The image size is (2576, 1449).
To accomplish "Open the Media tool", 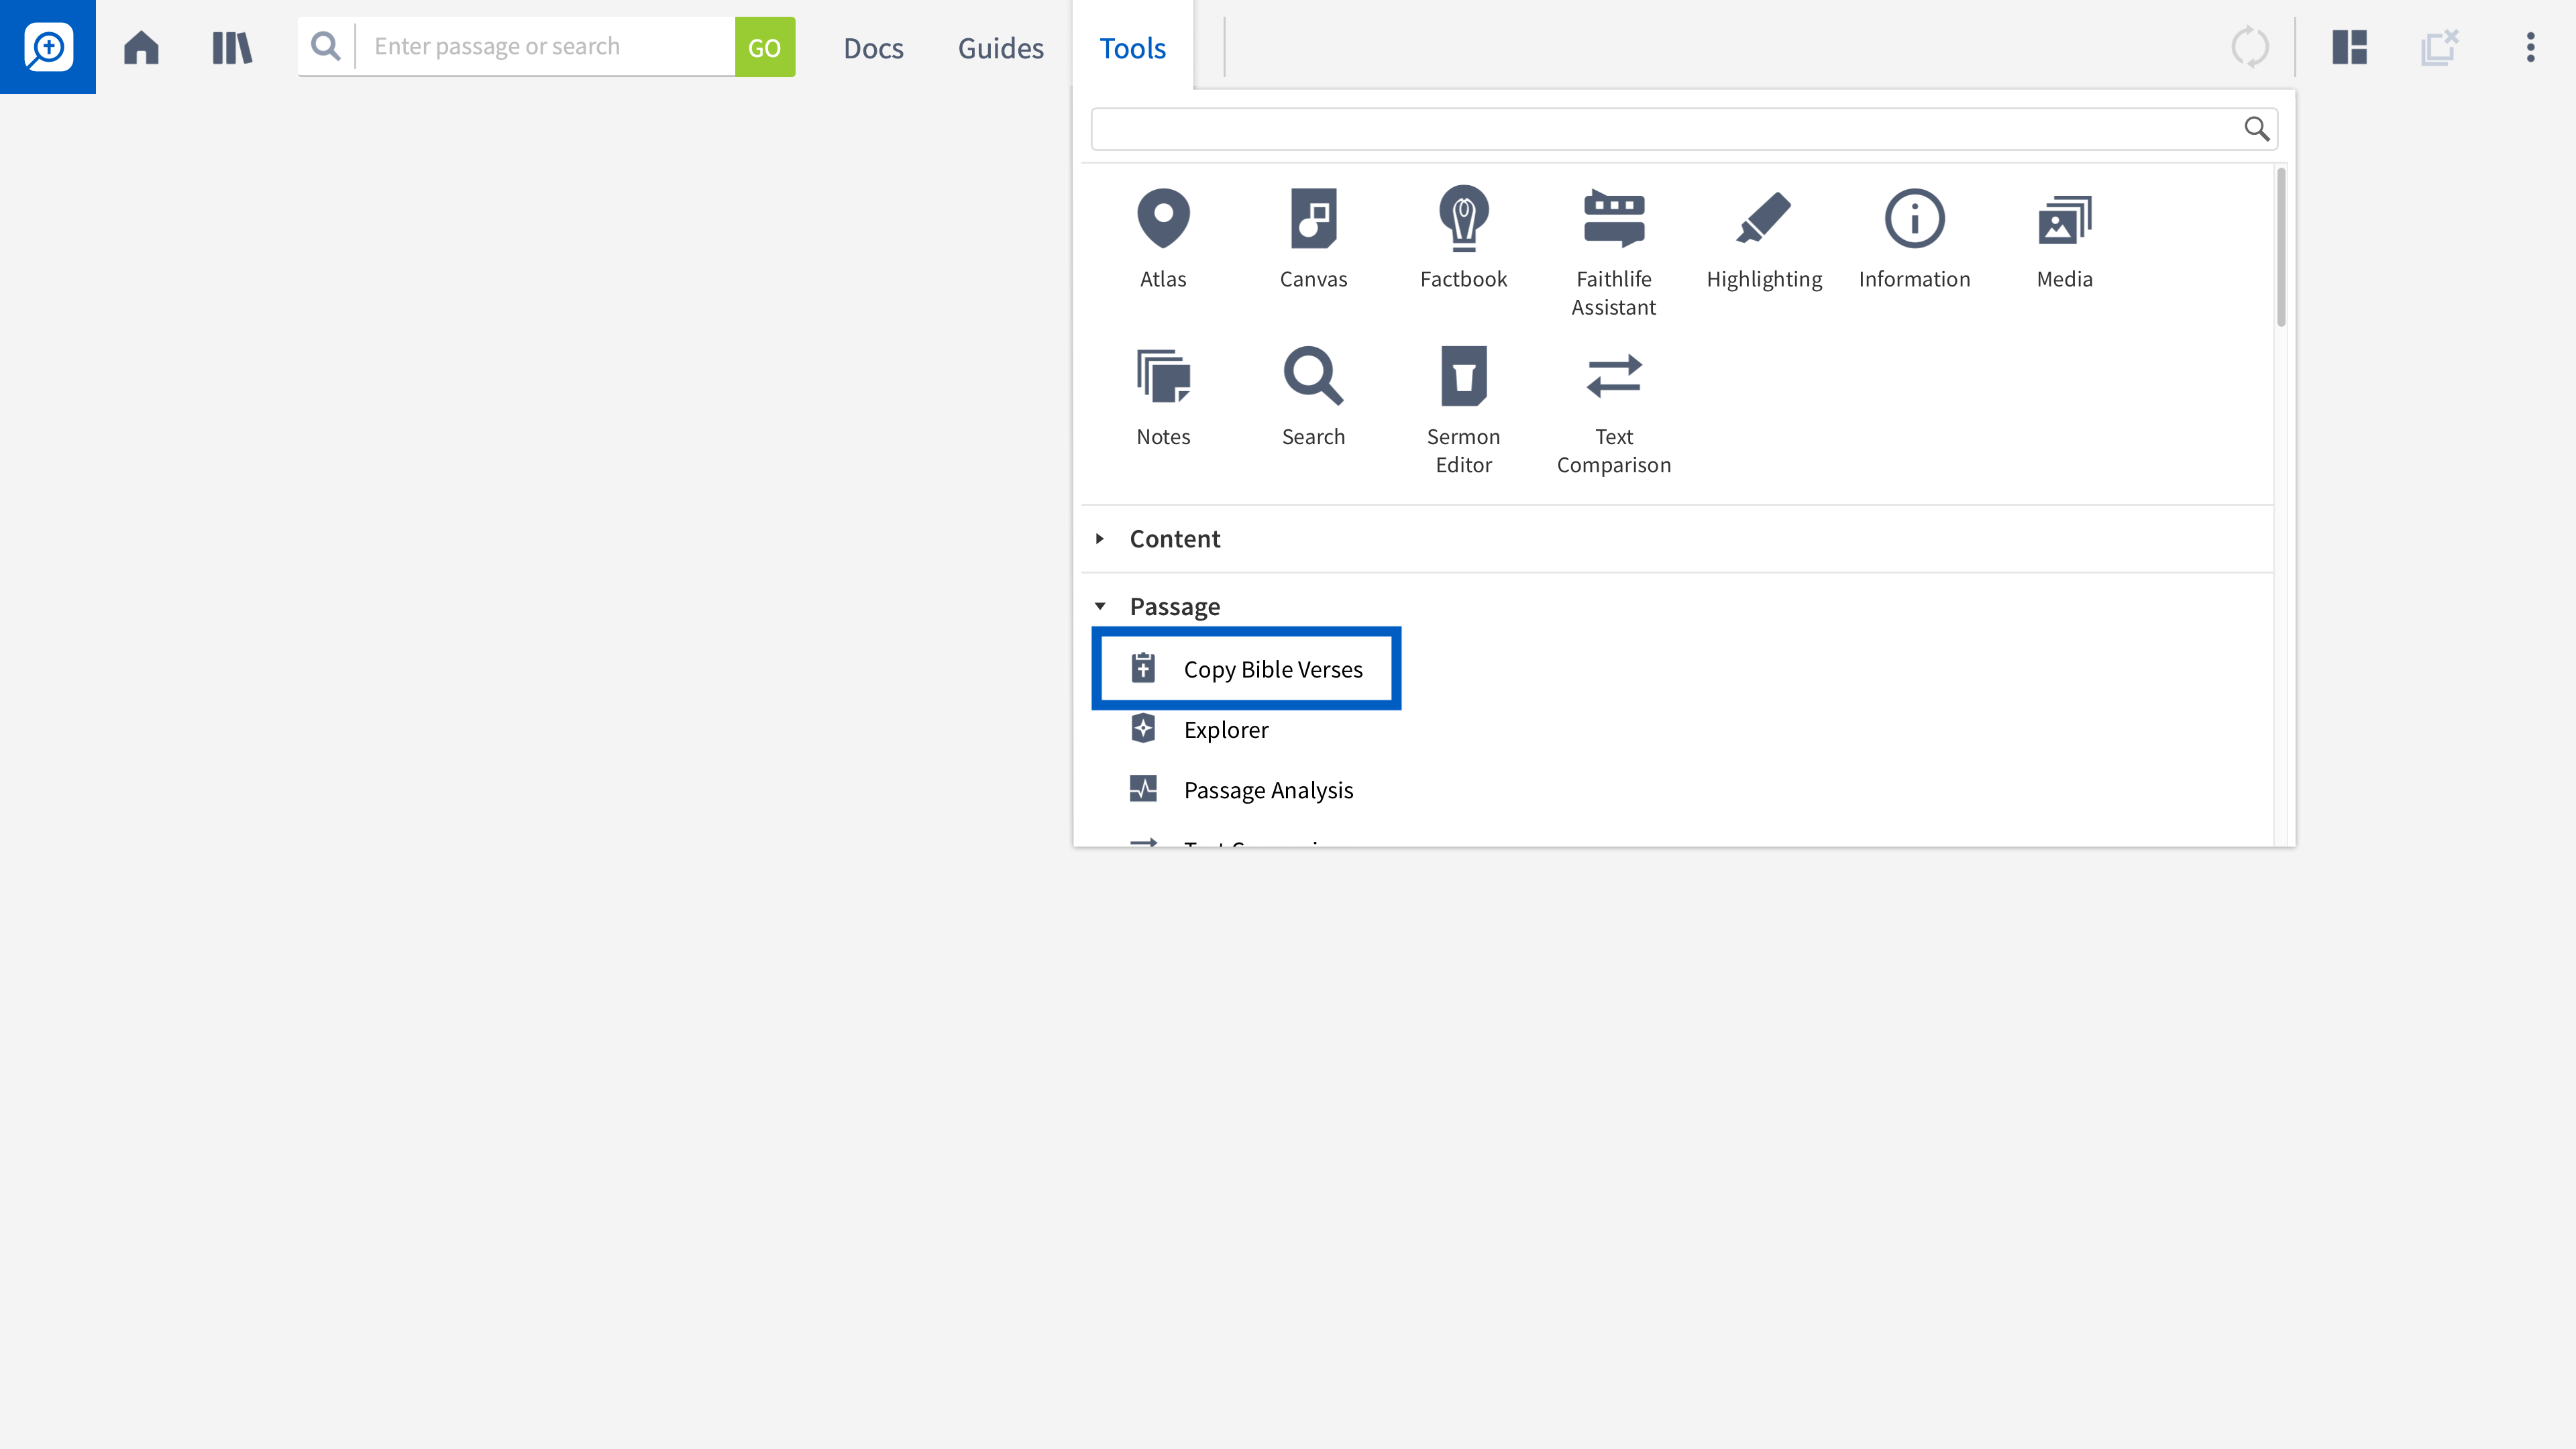I will click(2064, 237).
